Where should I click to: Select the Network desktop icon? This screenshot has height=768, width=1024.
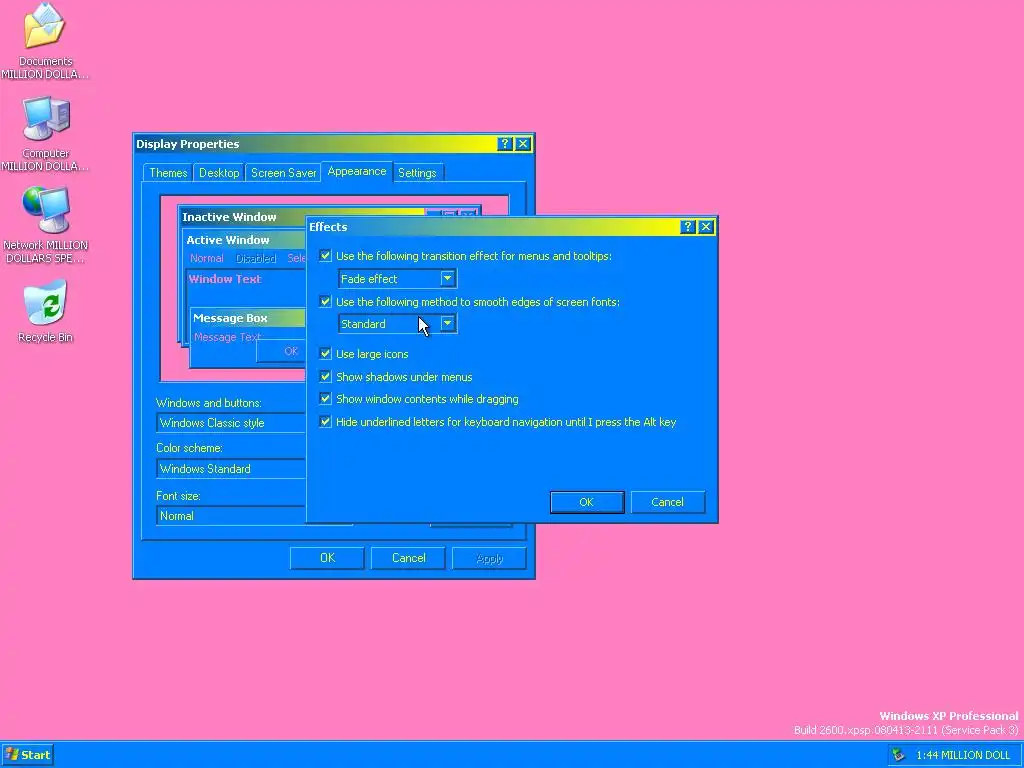(44, 225)
